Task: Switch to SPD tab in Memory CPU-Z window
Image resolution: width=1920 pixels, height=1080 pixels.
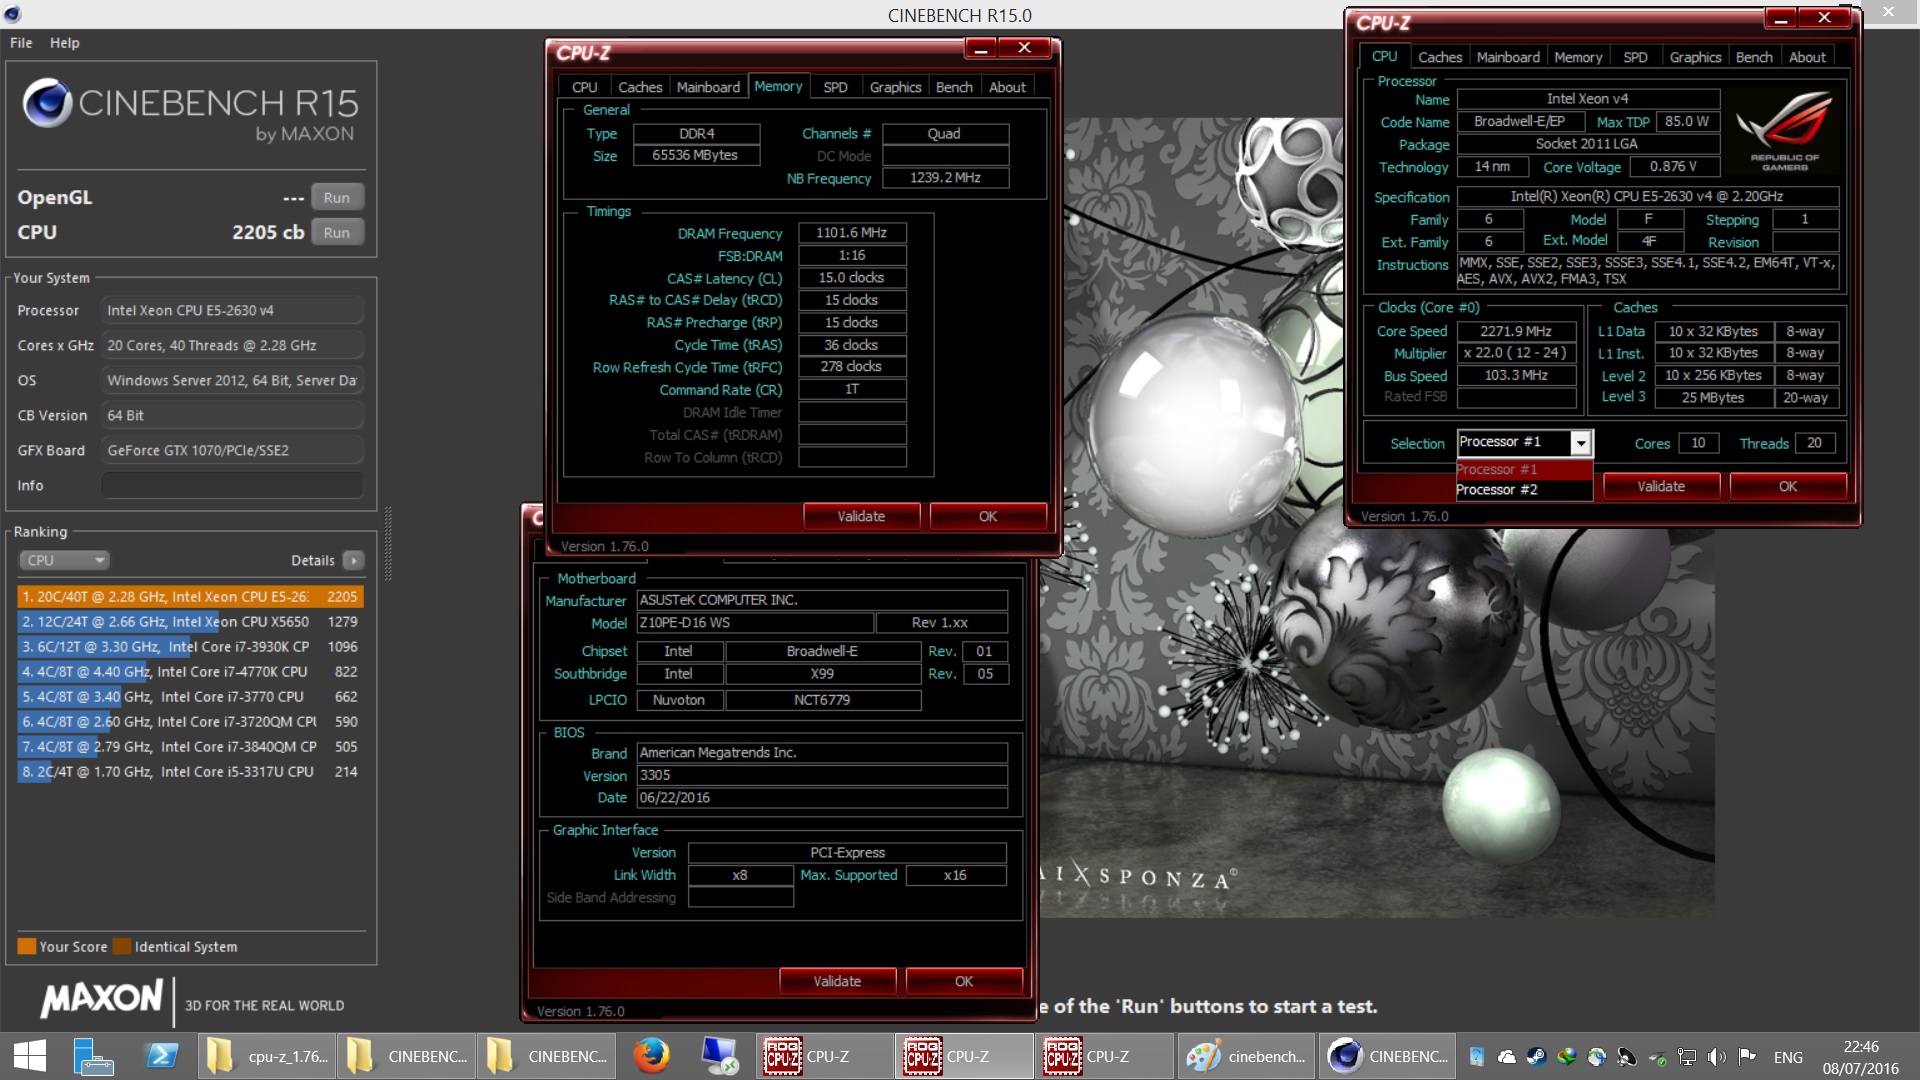Action: (x=835, y=87)
